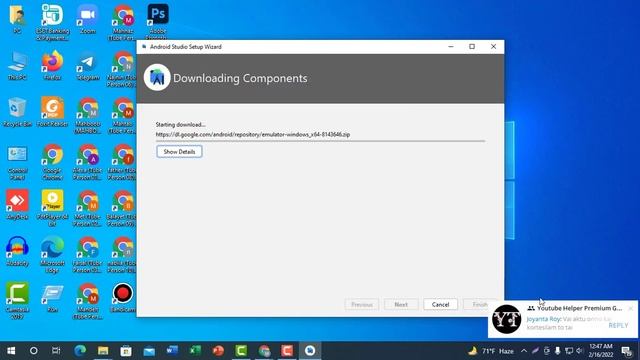The width and height of the screenshot is (640, 360).
Task: Open Chrome from the taskbar
Action: (x=264, y=351)
